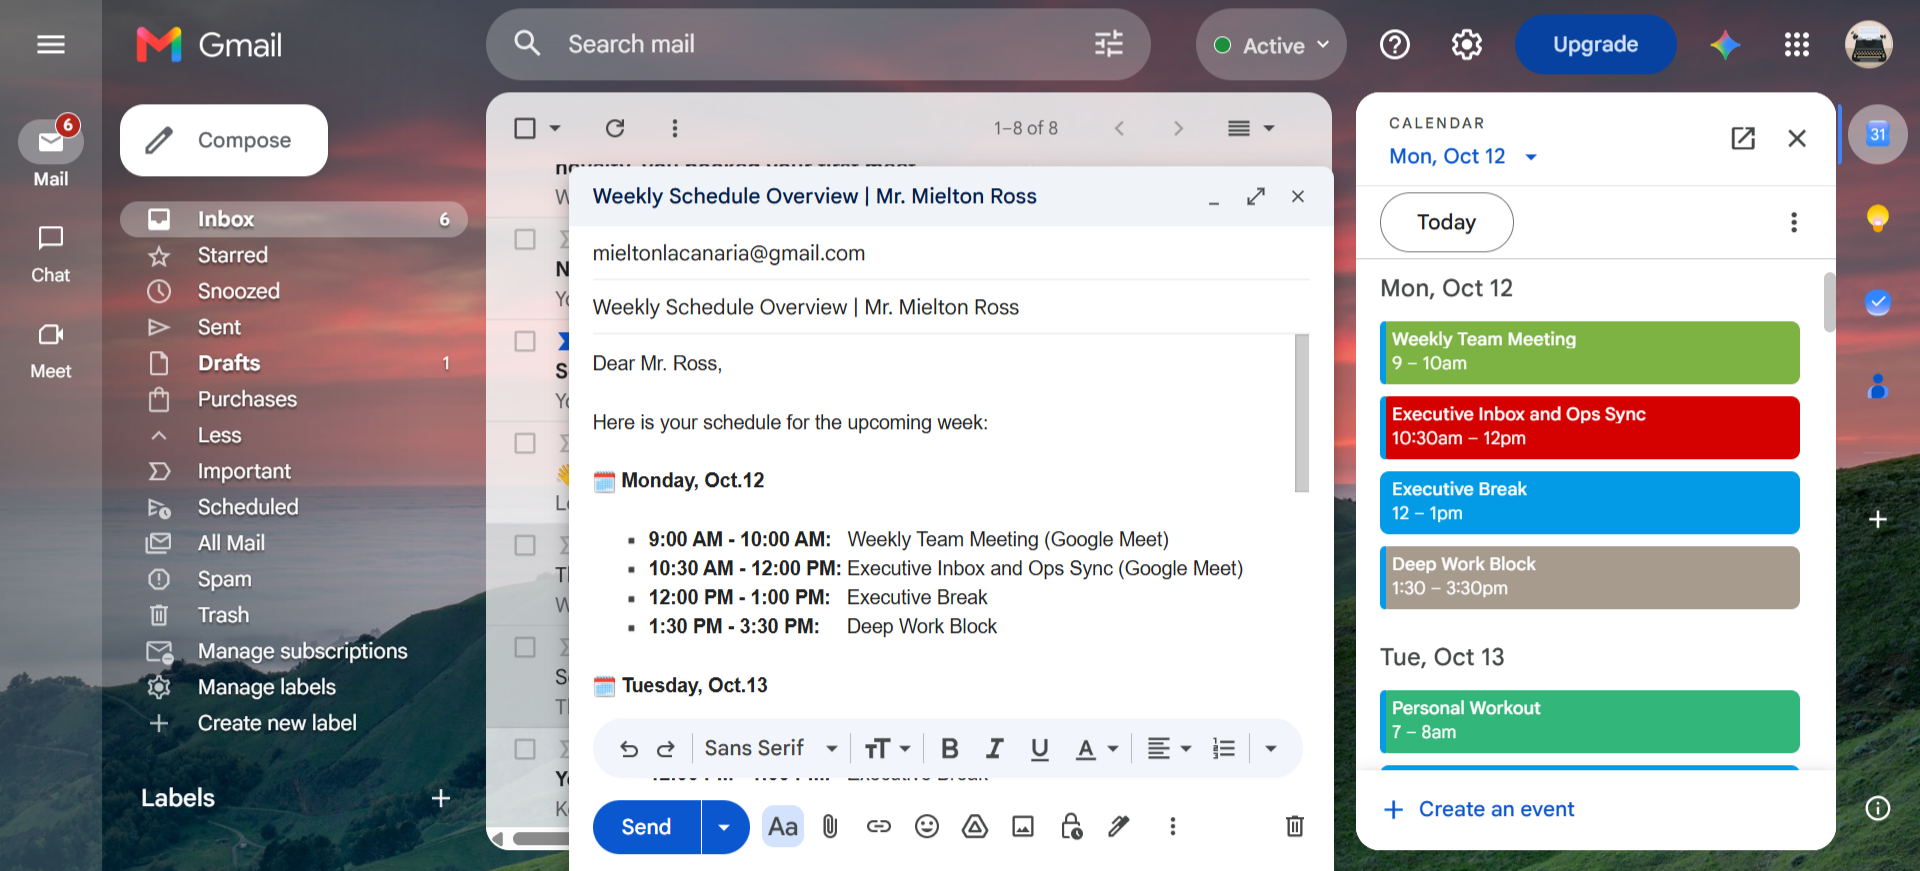Expand the send options arrow beside Send
Viewport: 1920px width, 871px height.
(x=725, y=827)
